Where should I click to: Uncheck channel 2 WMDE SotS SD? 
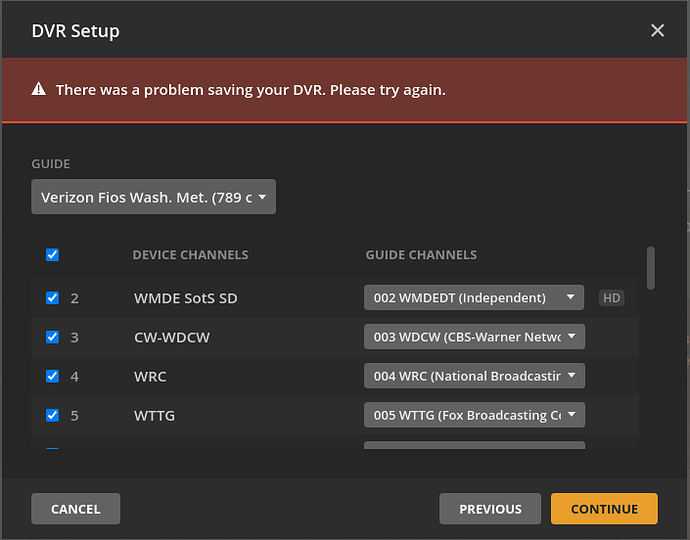(52, 298)
